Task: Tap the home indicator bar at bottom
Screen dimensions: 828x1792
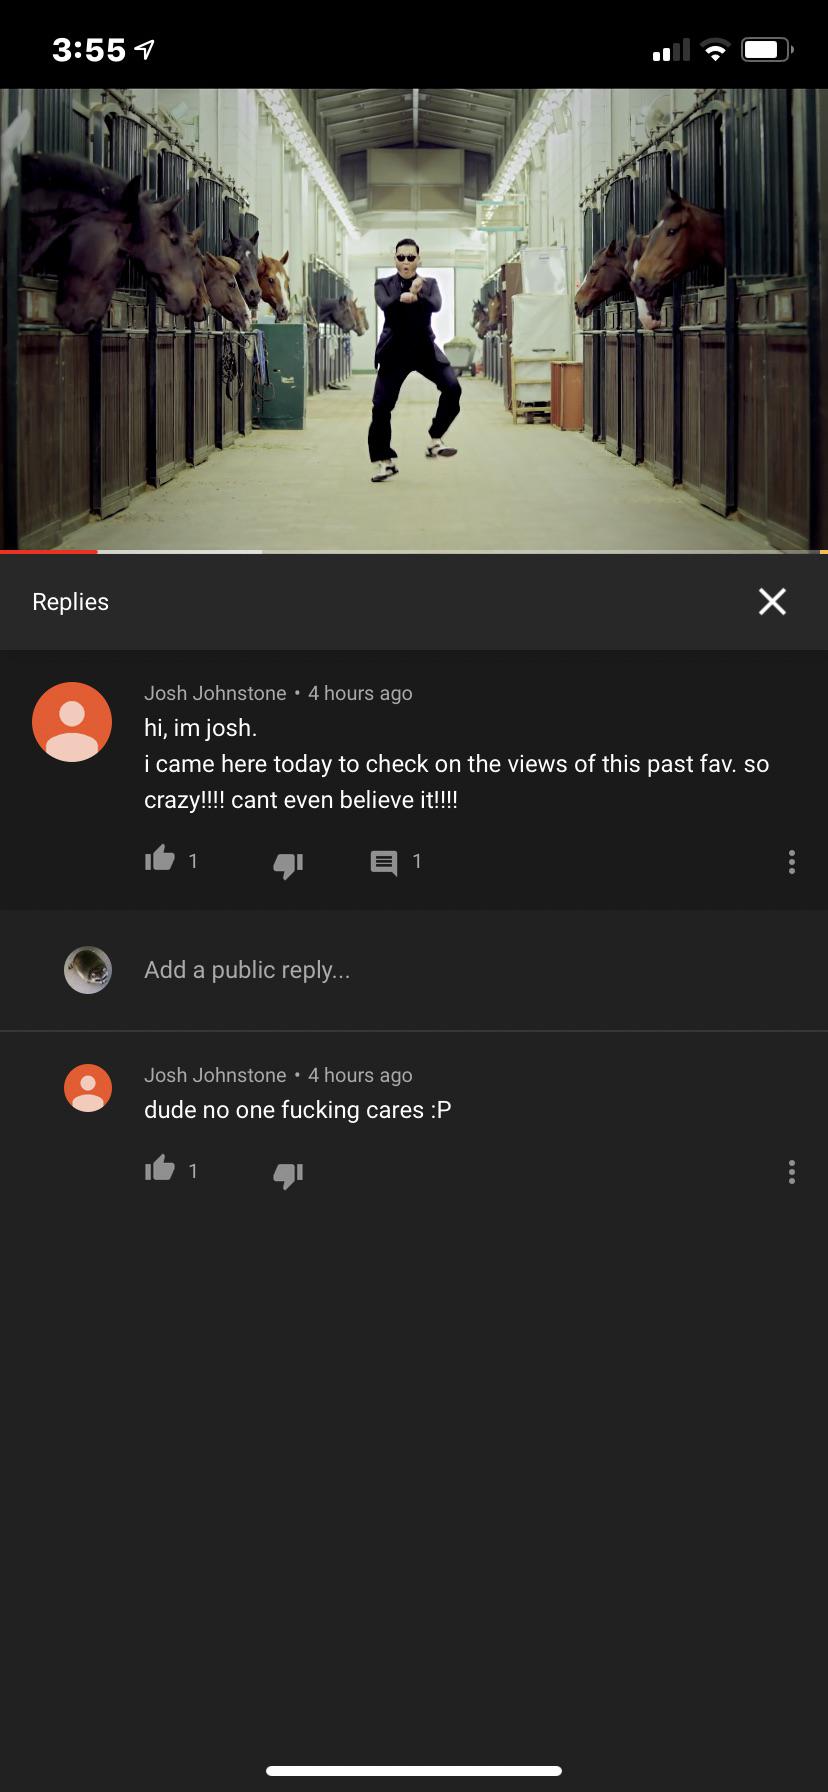Action: point(414,1770)
